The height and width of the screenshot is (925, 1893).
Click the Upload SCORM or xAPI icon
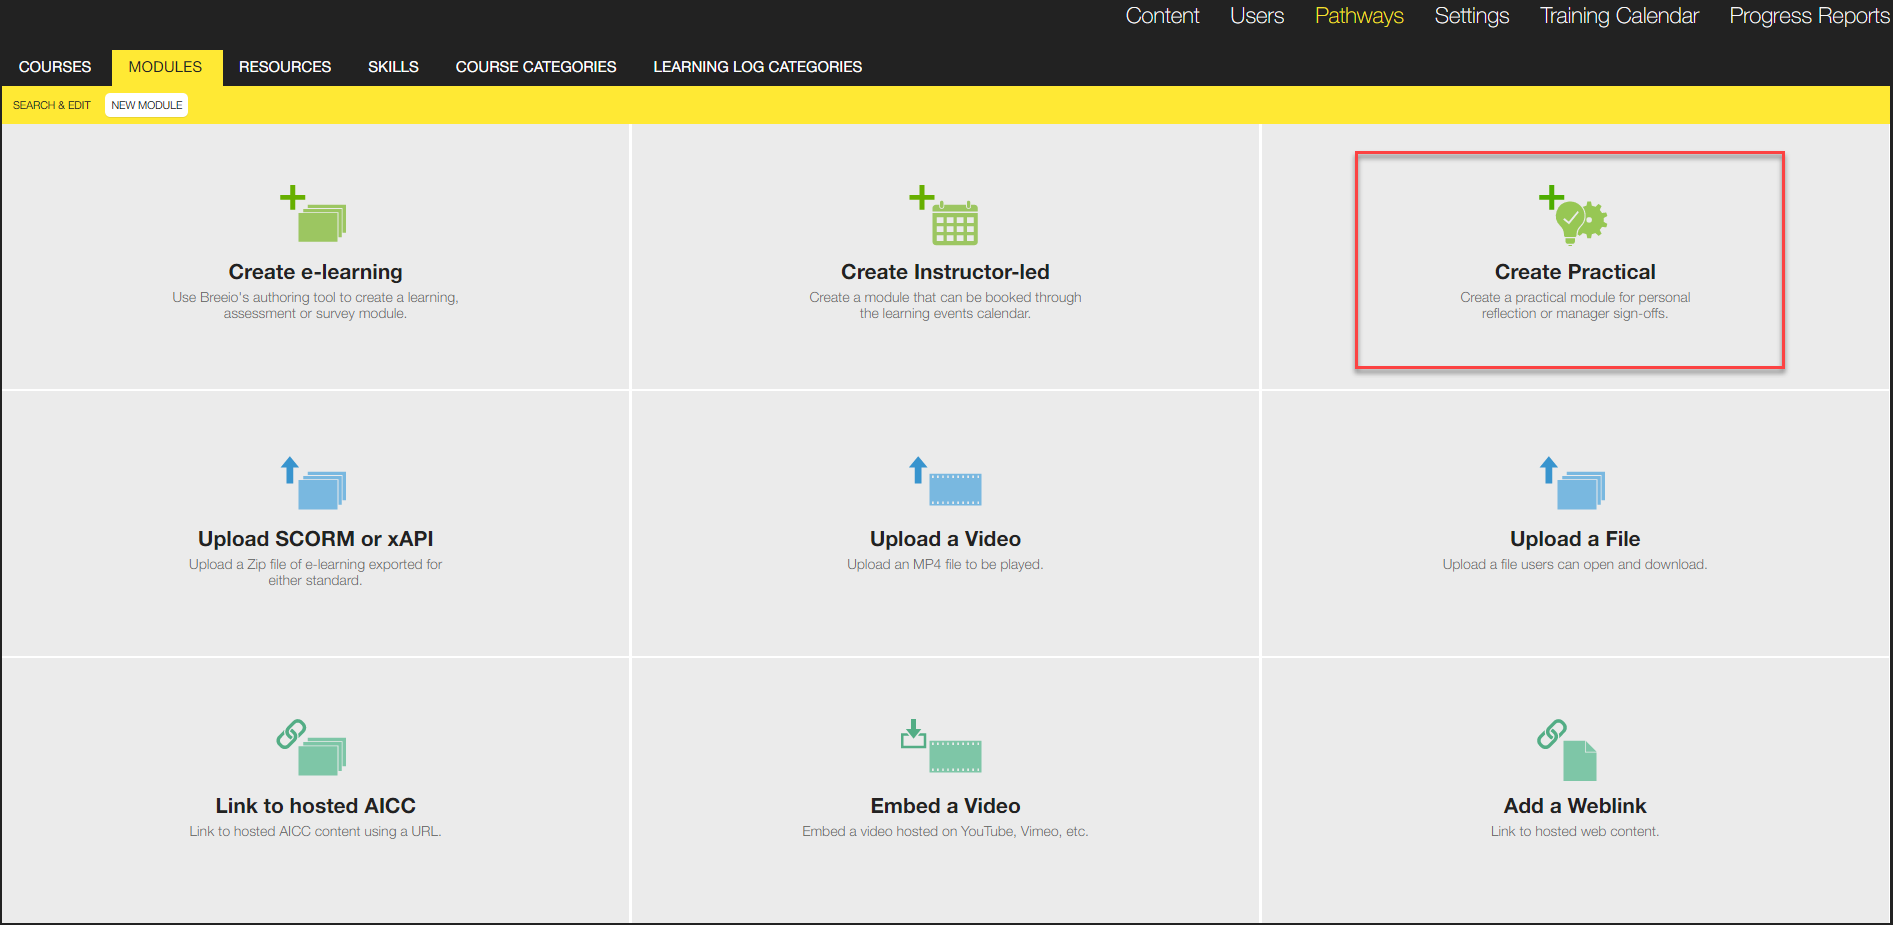point(313,483)
